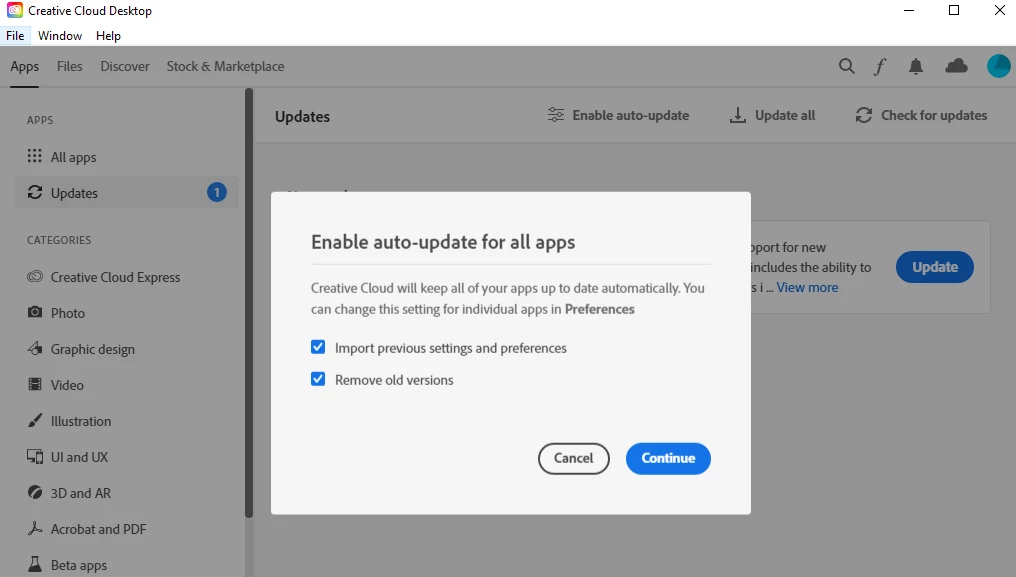Click the cloud sync status icon
Viewport: 1016px width, 577px height.
956,65
